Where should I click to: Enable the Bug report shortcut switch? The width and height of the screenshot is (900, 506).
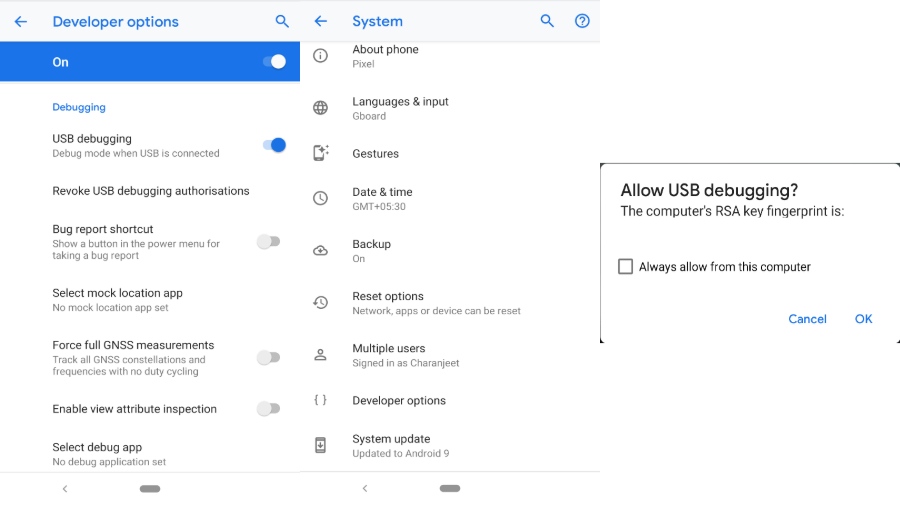(x=268, y=242)
